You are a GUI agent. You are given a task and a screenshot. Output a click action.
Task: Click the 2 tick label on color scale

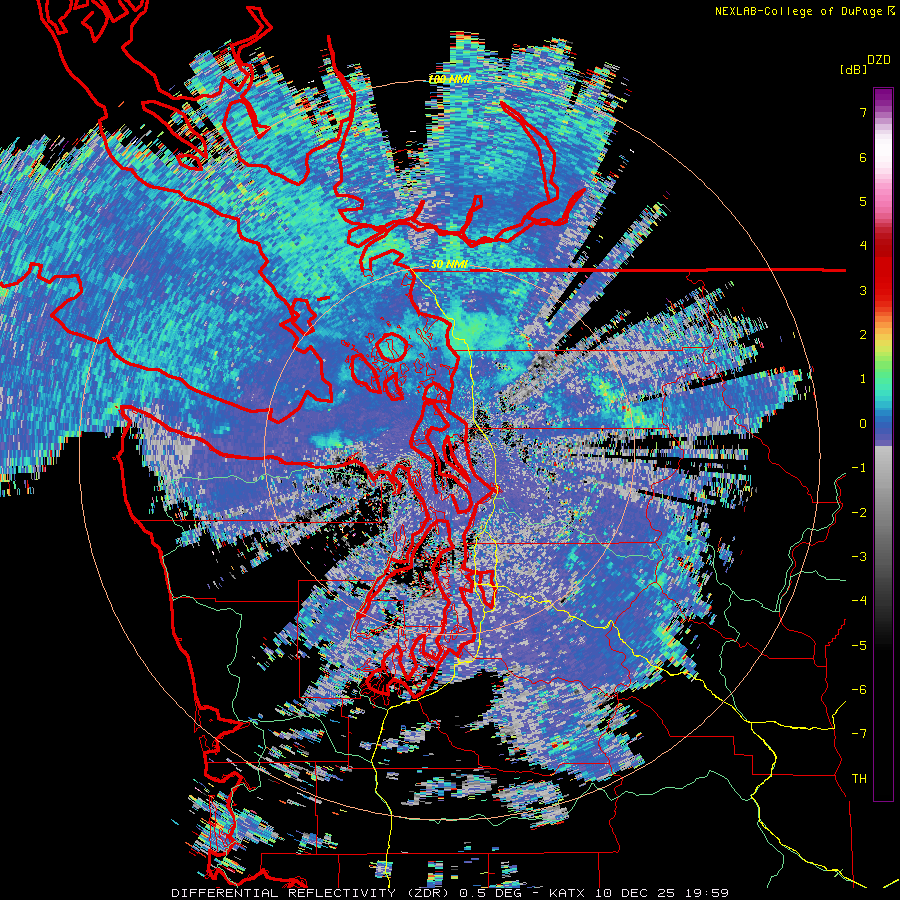863,335
